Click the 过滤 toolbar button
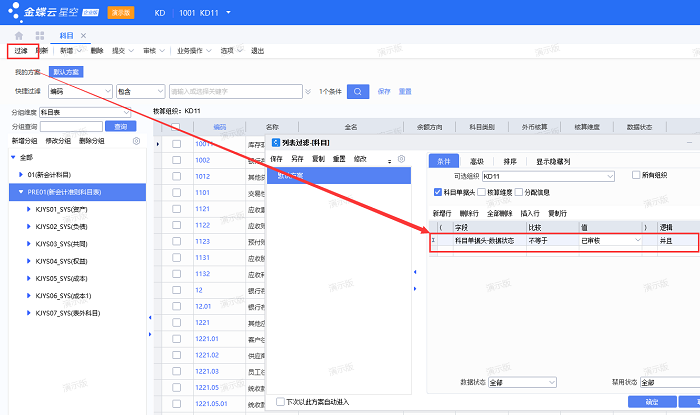Viewport: 700px width, 415px height. [21, 50]
